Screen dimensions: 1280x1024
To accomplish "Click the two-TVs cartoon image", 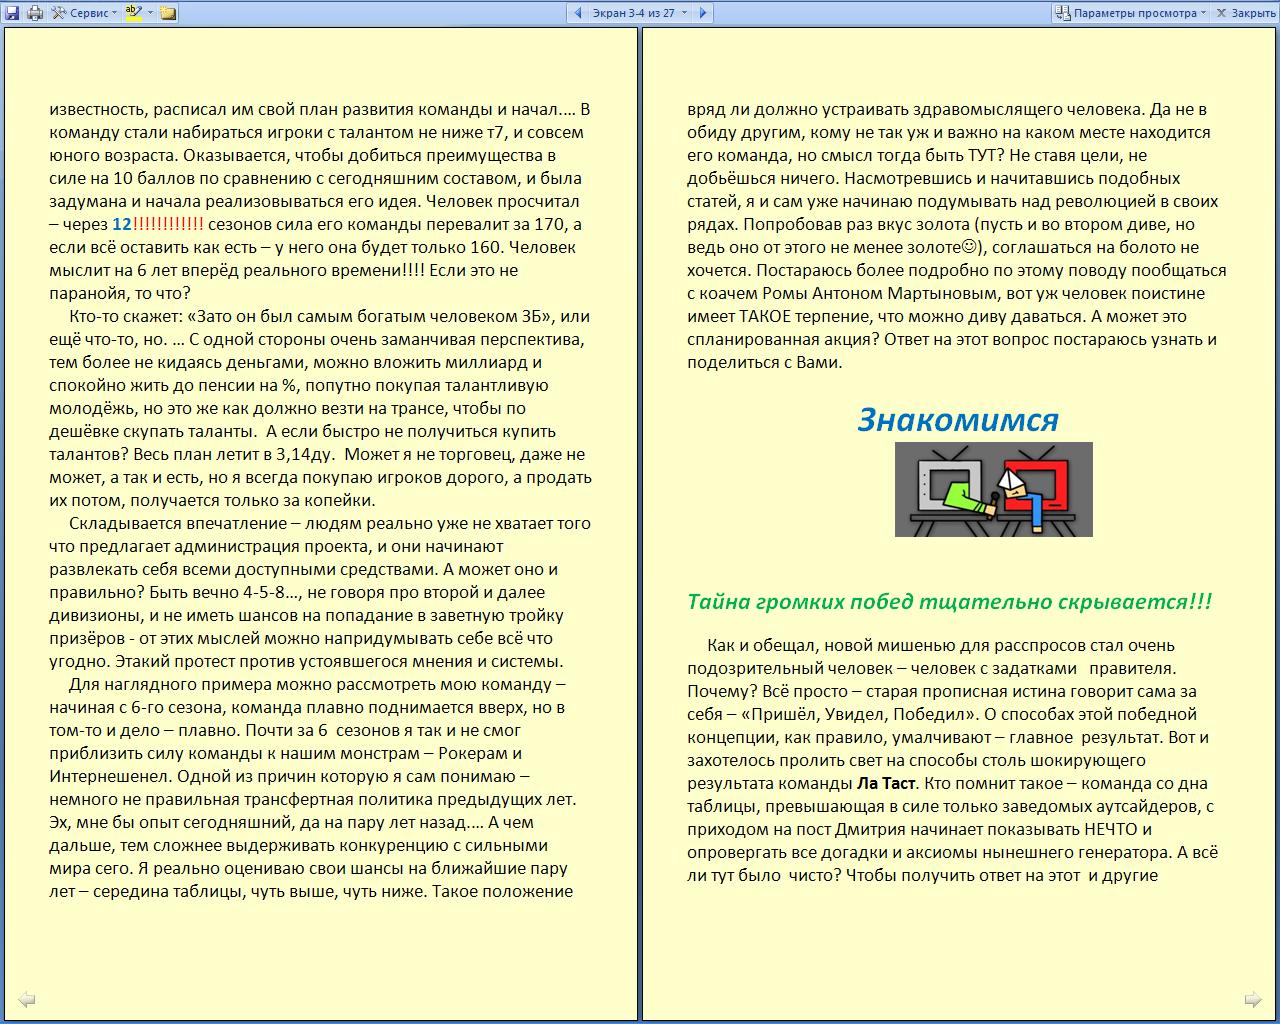I will tap(993, 489).
